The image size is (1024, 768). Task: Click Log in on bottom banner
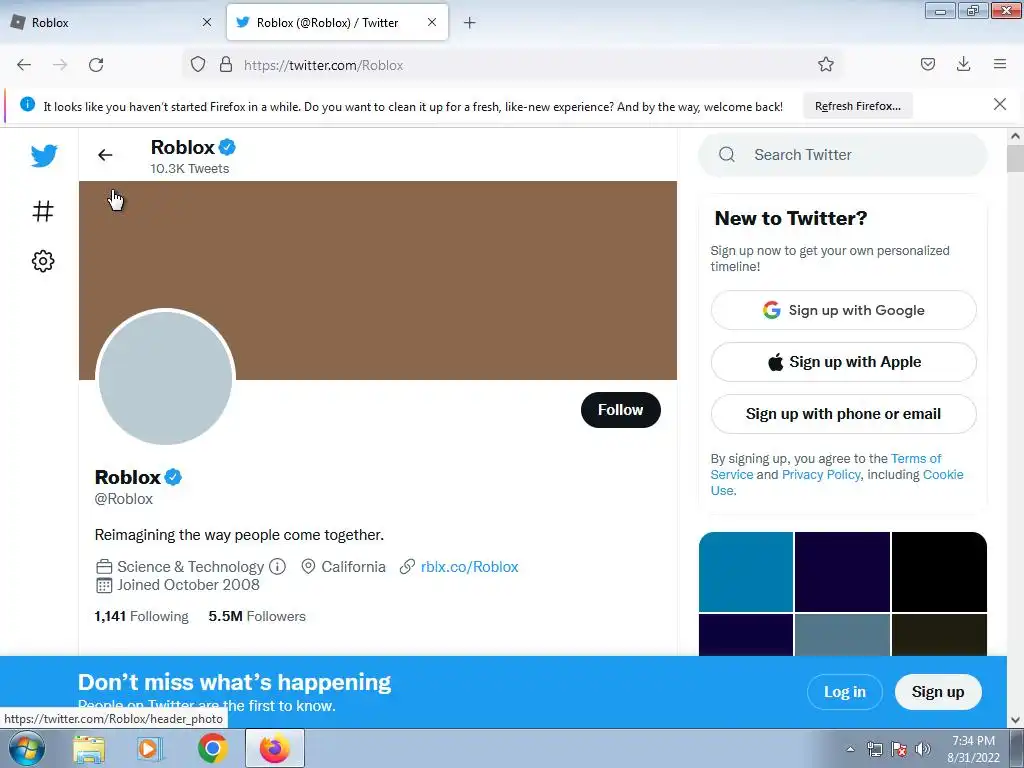click(844, 692)
